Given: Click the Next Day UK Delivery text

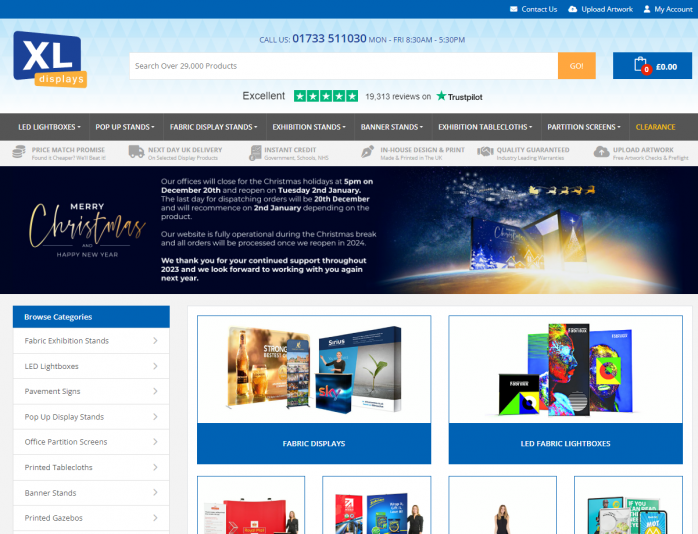Looking at the screenshot, I should (x=185, y=150).
